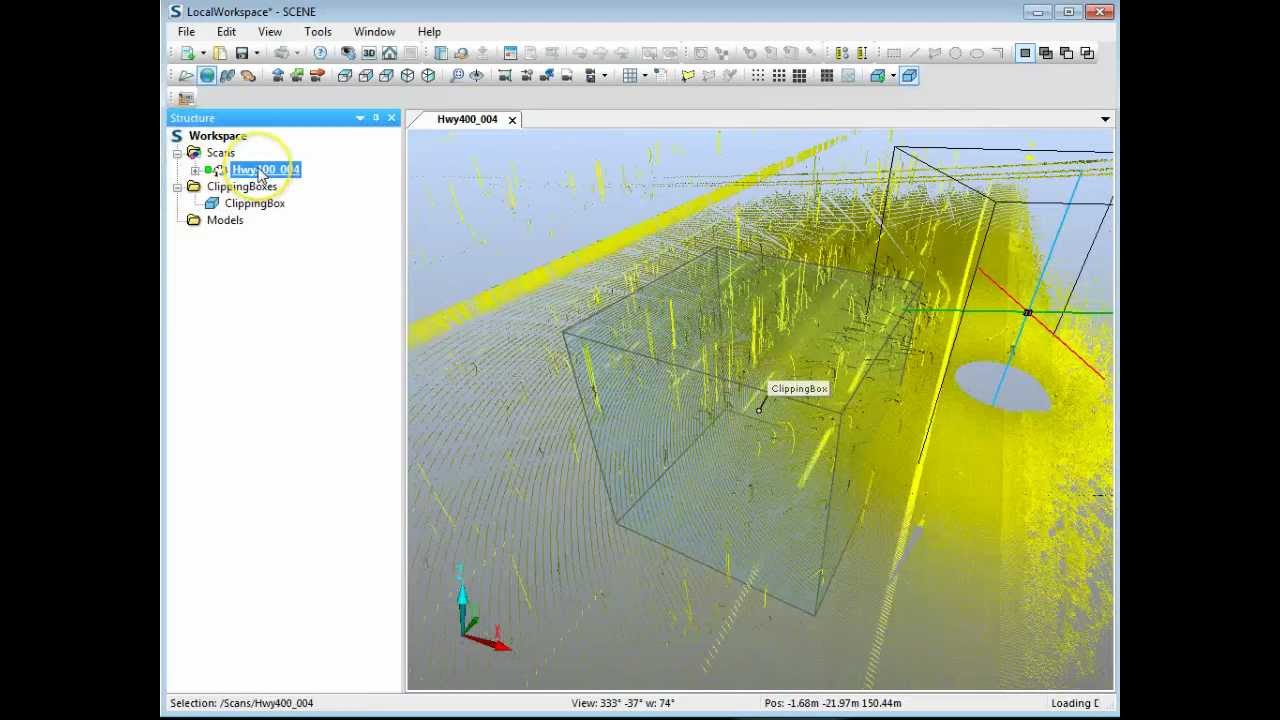Pin the Structure panel

[376, 118]
